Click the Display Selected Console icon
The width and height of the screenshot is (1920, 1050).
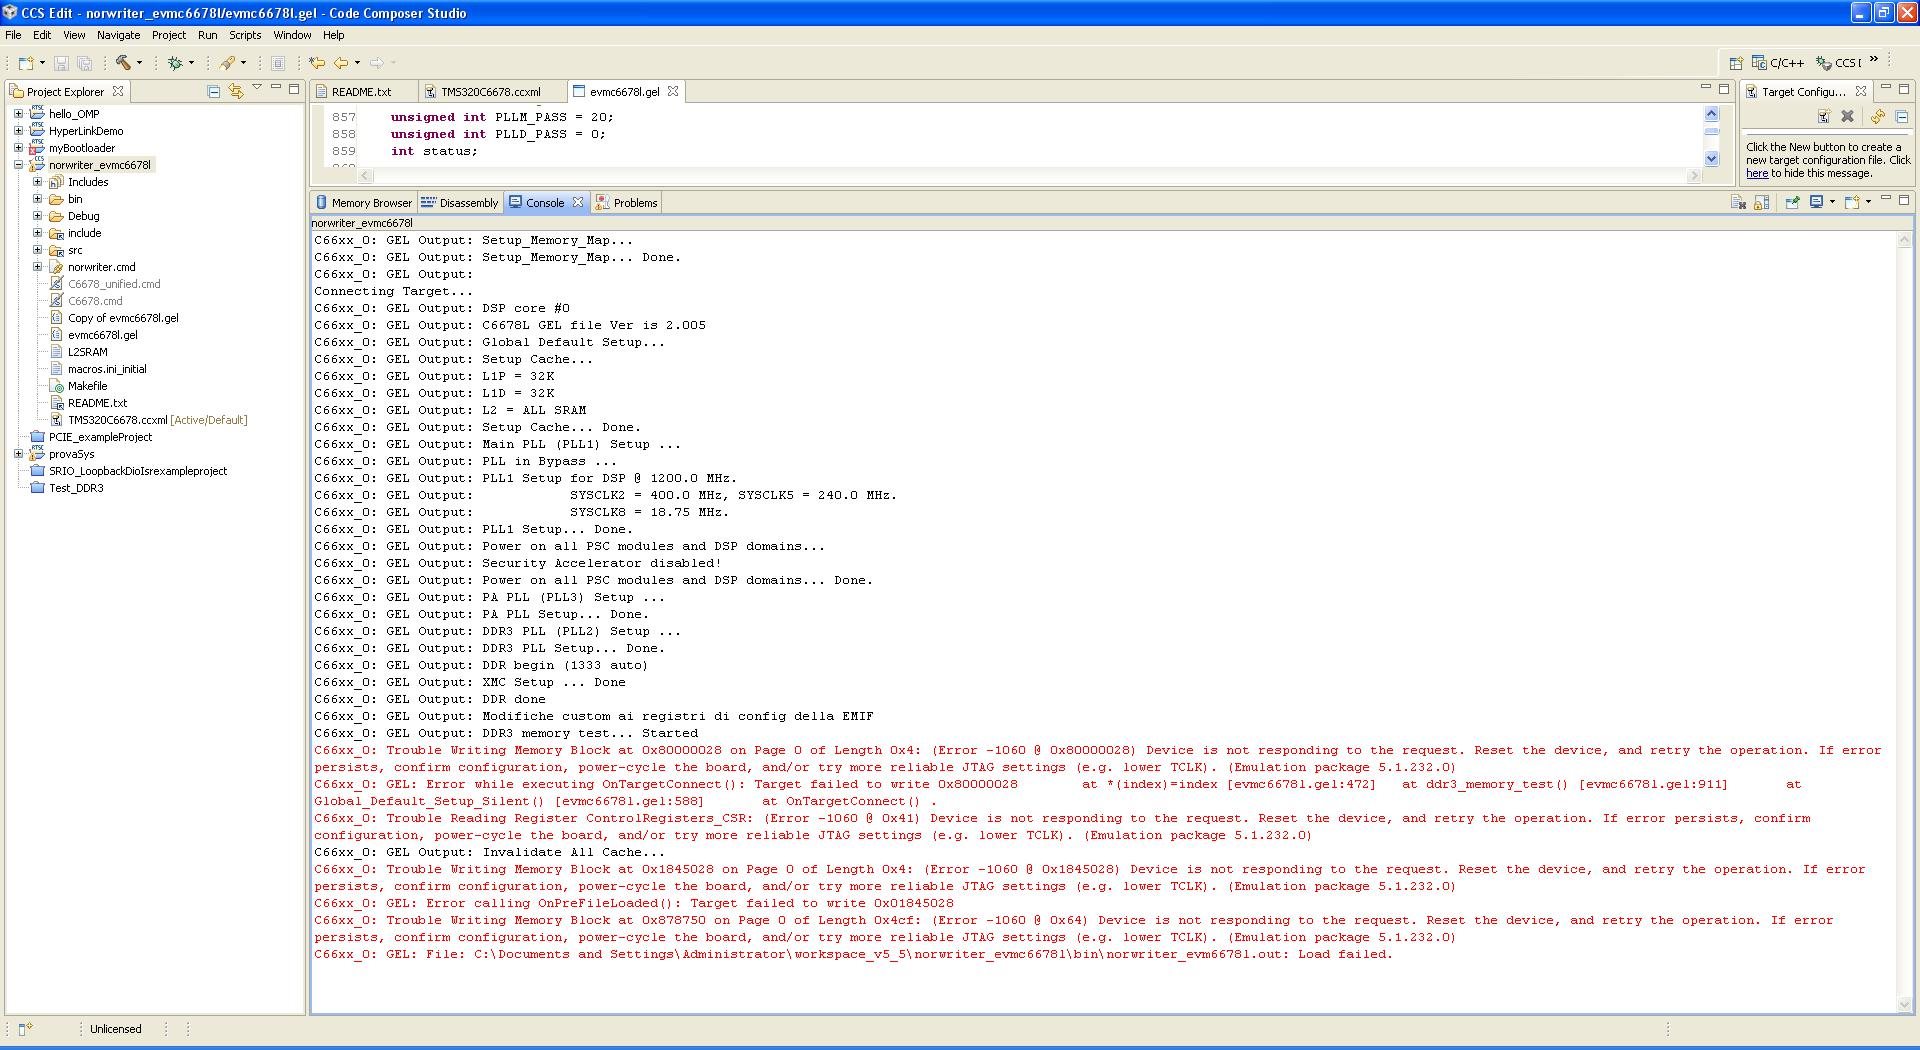[x=1817, y=203]
